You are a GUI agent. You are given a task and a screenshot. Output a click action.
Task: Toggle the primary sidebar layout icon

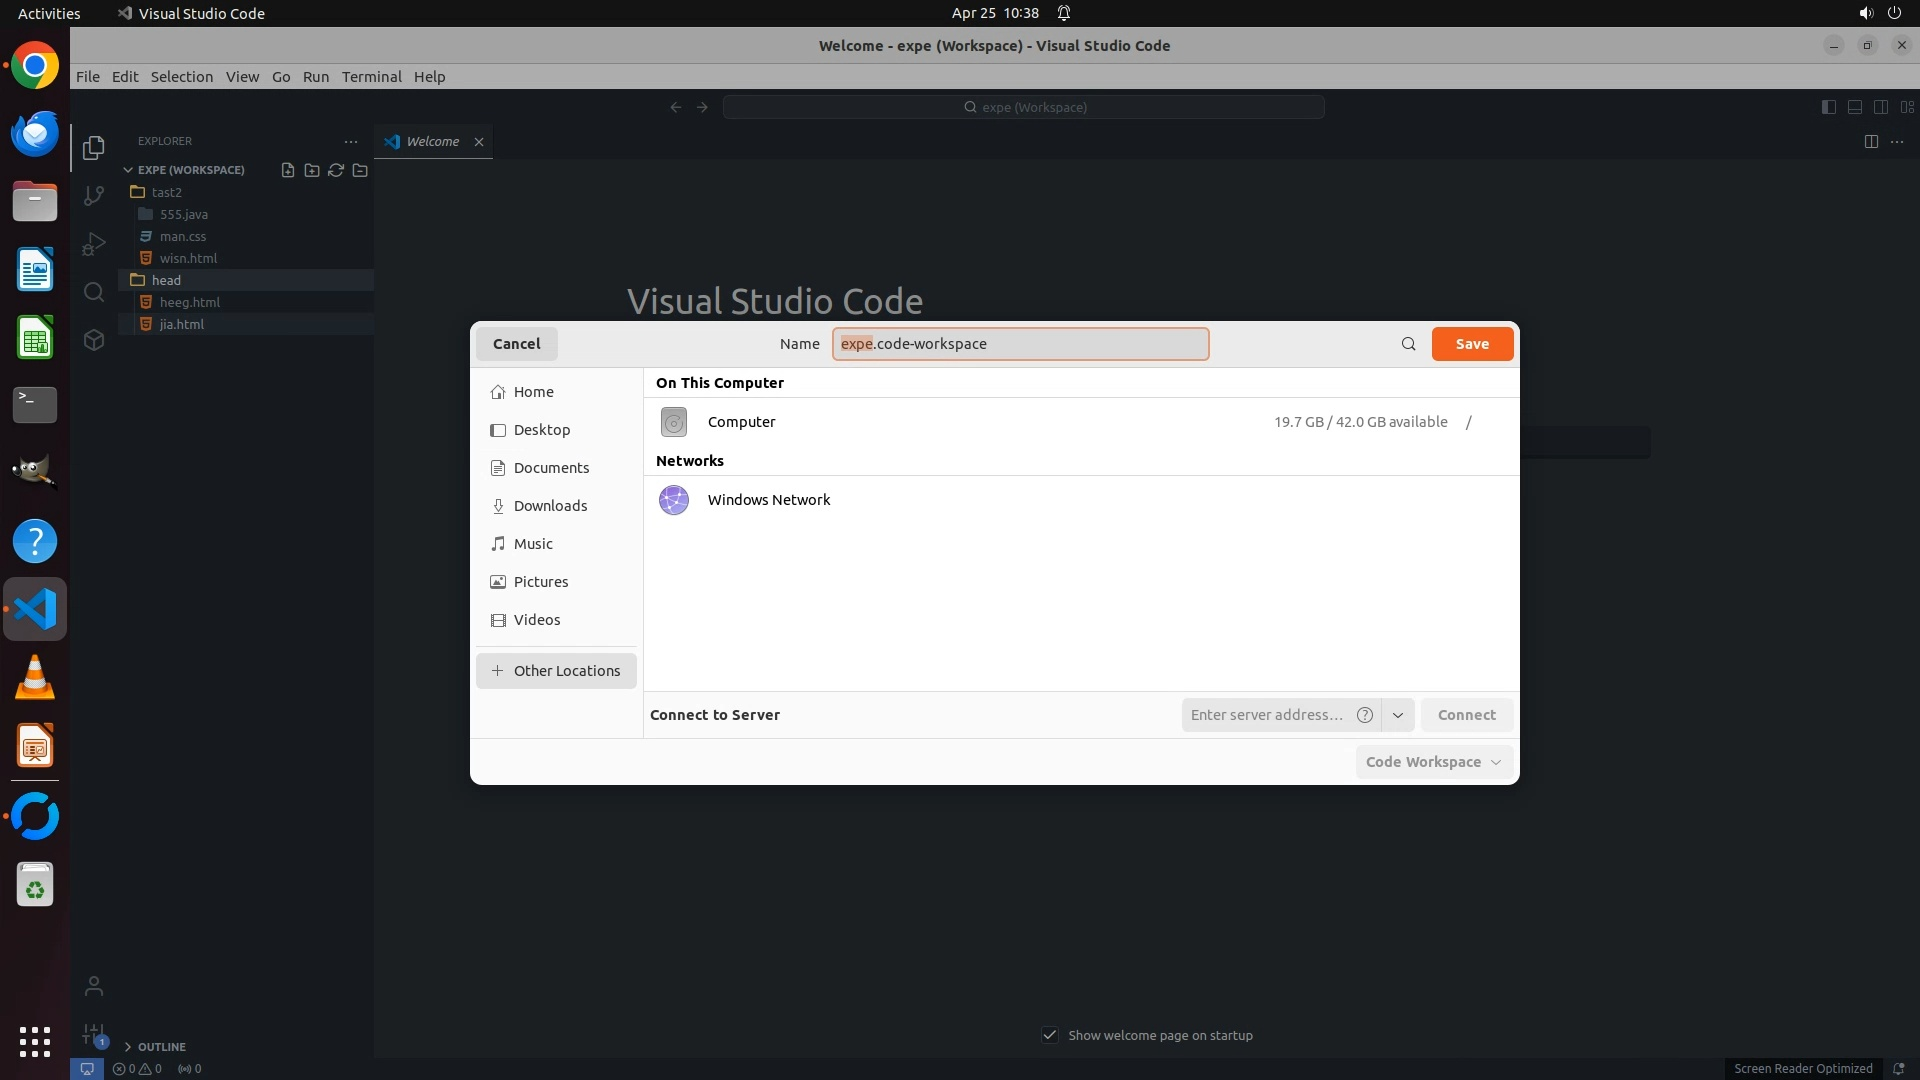point(1828,107)
